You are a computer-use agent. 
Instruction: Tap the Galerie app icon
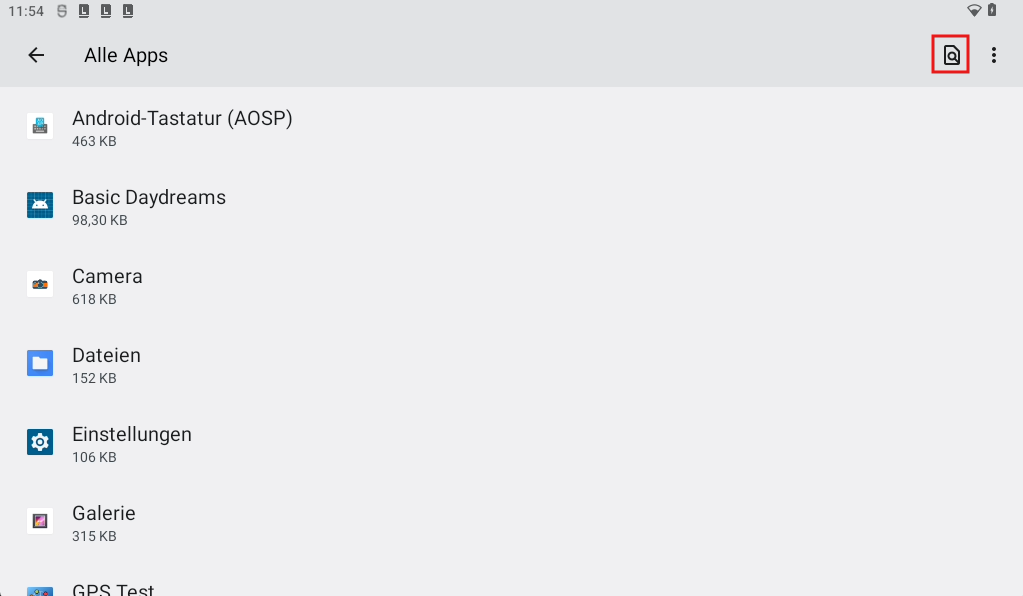[x=40, y=521]
